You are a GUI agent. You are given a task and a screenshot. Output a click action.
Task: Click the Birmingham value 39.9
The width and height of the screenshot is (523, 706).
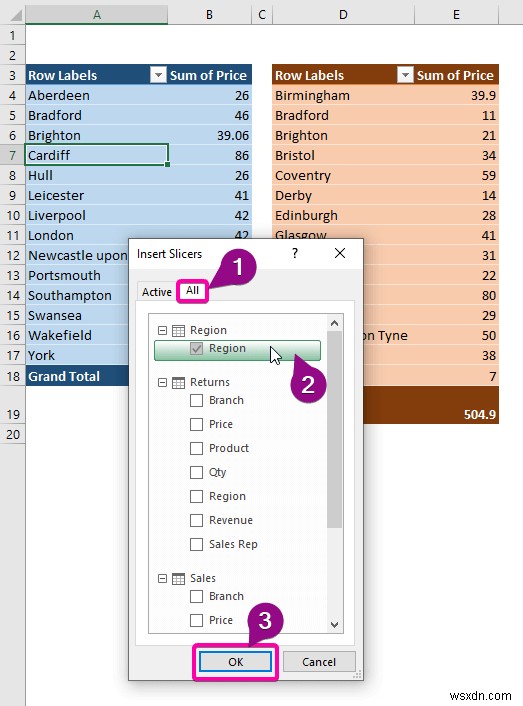[456, 95]
